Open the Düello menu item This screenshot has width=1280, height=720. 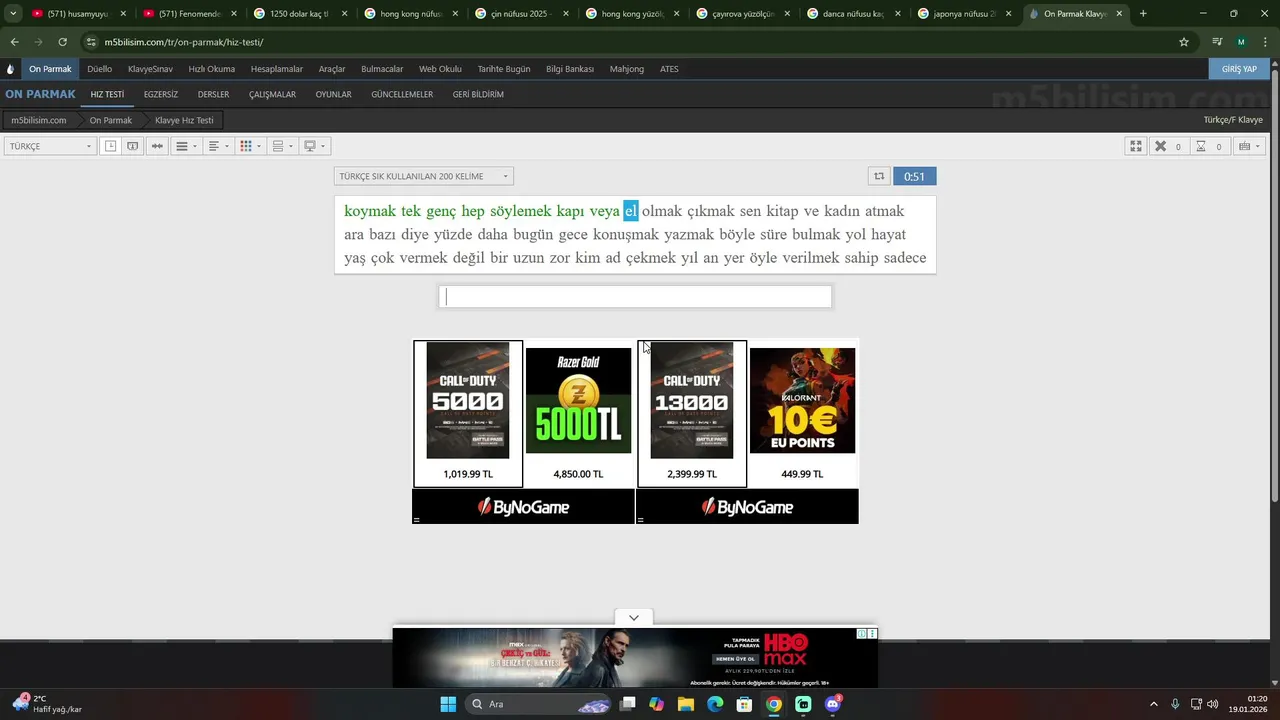(x=99, y=69)
